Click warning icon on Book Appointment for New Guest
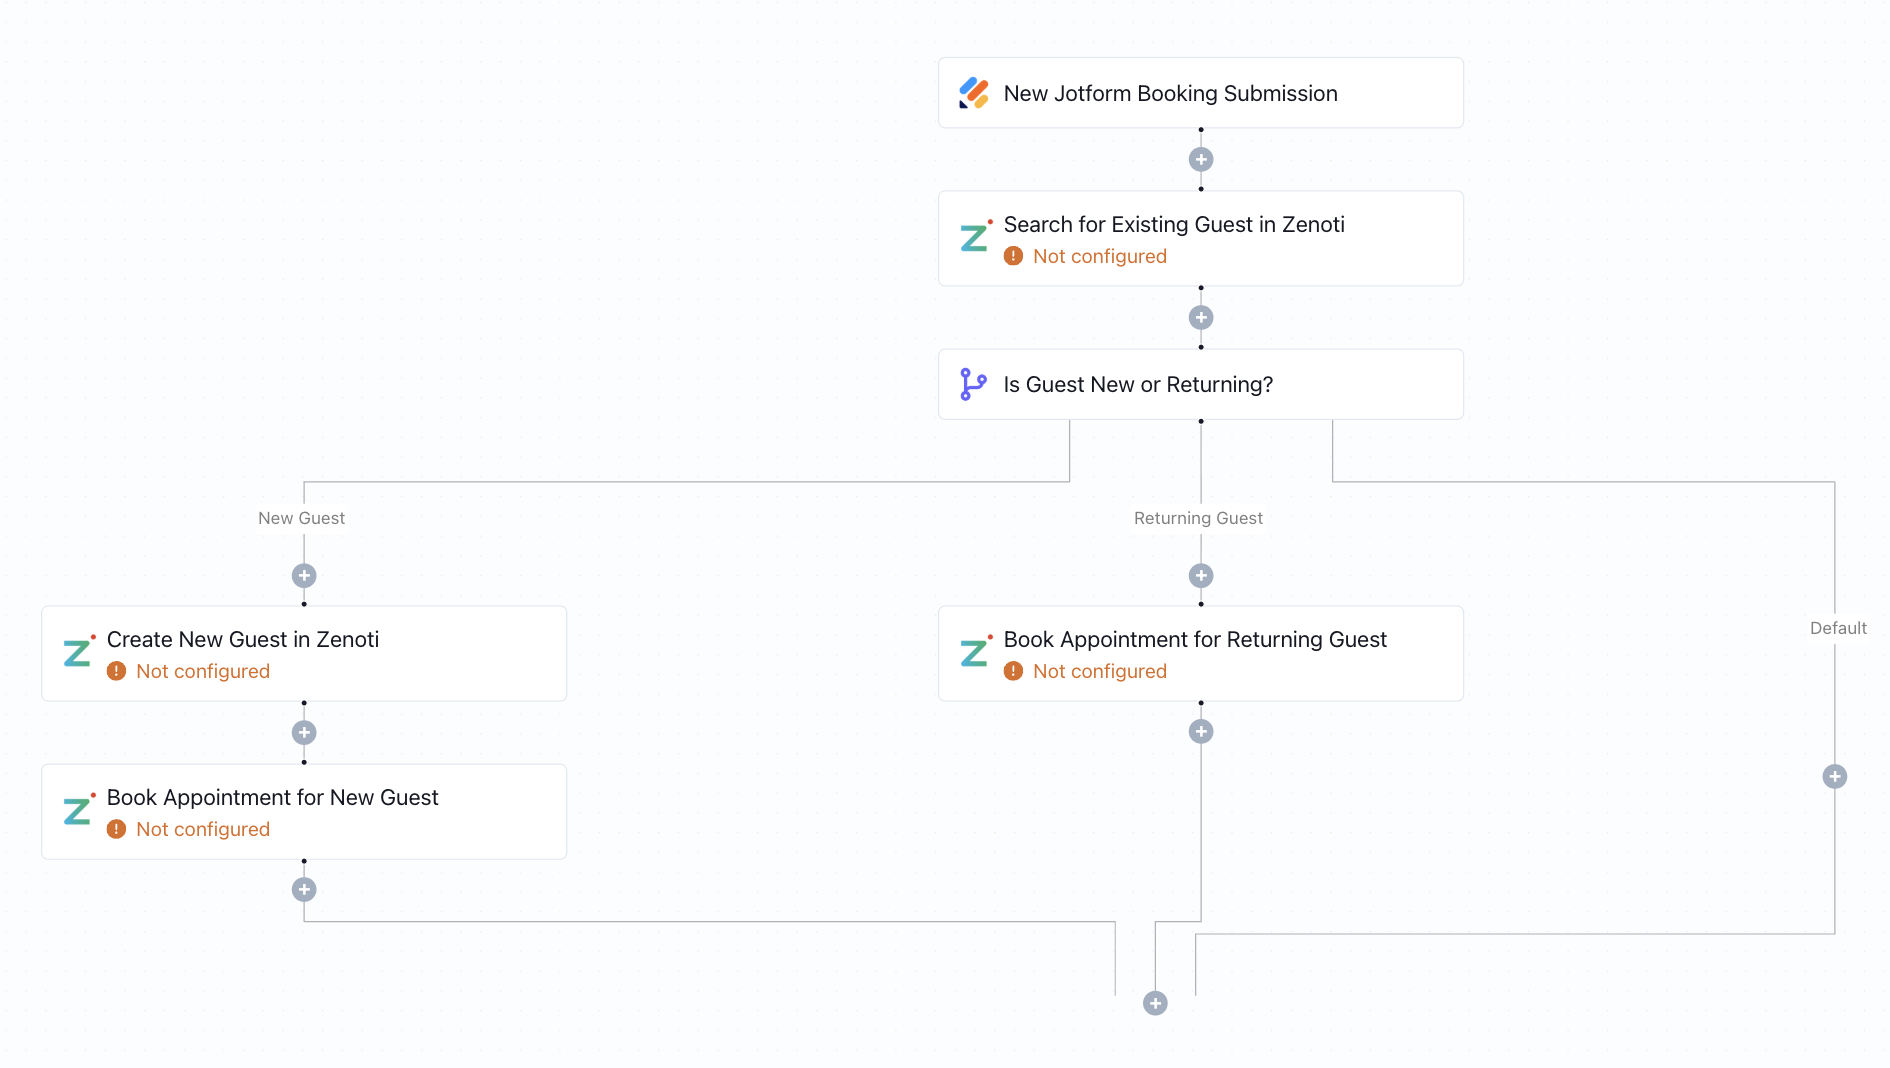Screen dimensions: 1890x1068 pyautogui.click(x=116, y=829)
